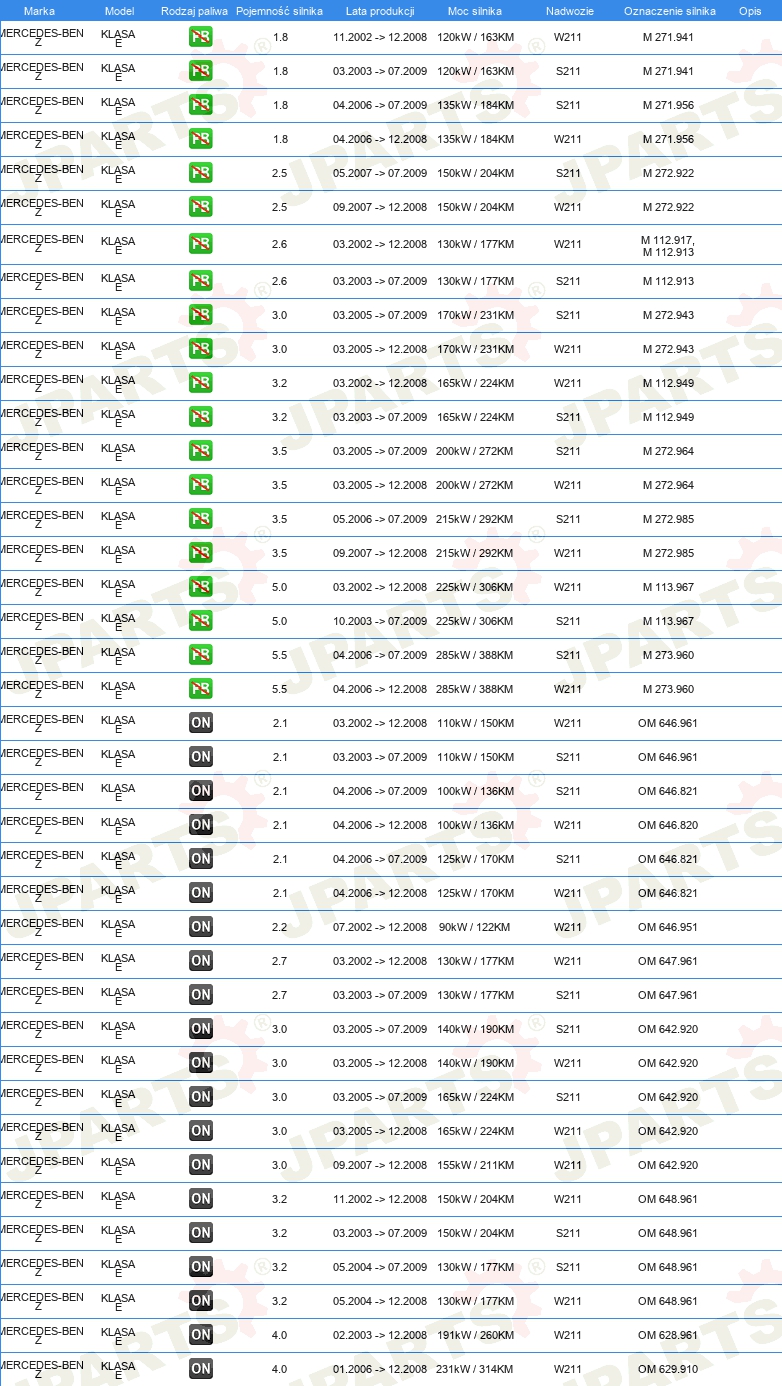Click production years 09.2007 -> 12.2008 in M 272.985 row

point(380,554)
